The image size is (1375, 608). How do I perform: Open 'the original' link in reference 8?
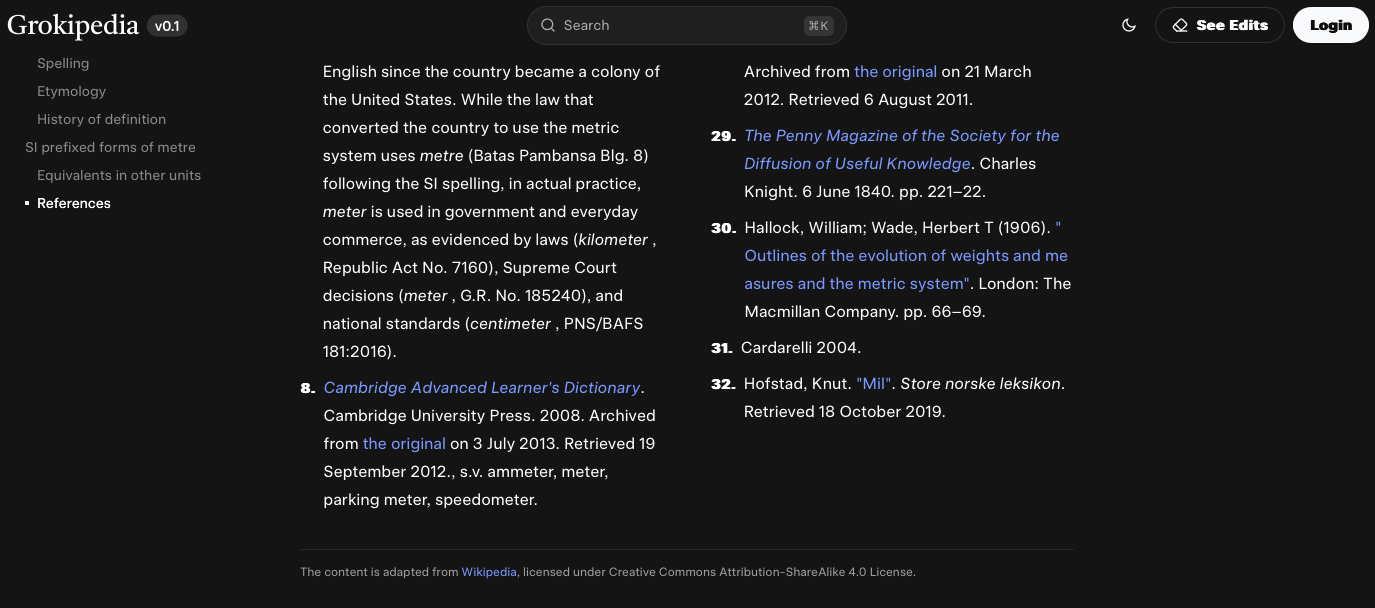click(404, 443)
